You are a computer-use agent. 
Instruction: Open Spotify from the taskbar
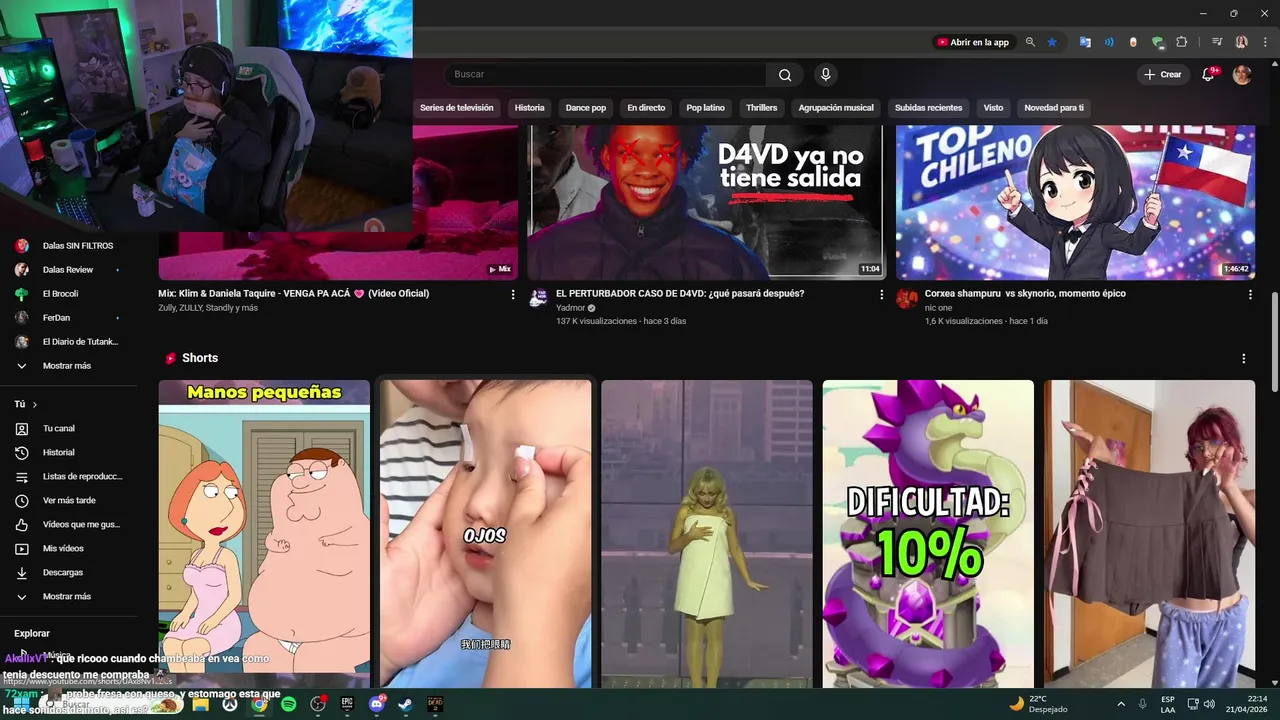tap(288, 704)
